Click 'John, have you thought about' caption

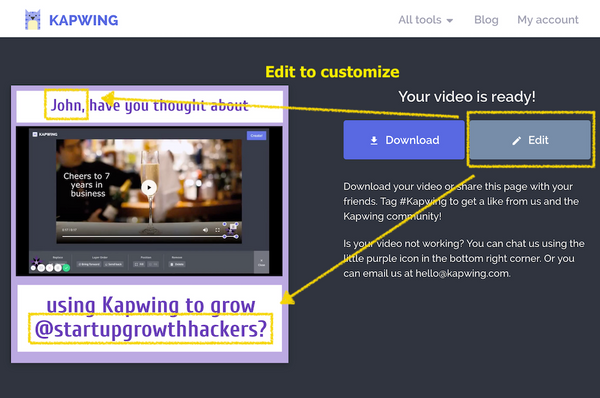pos(150,106)
